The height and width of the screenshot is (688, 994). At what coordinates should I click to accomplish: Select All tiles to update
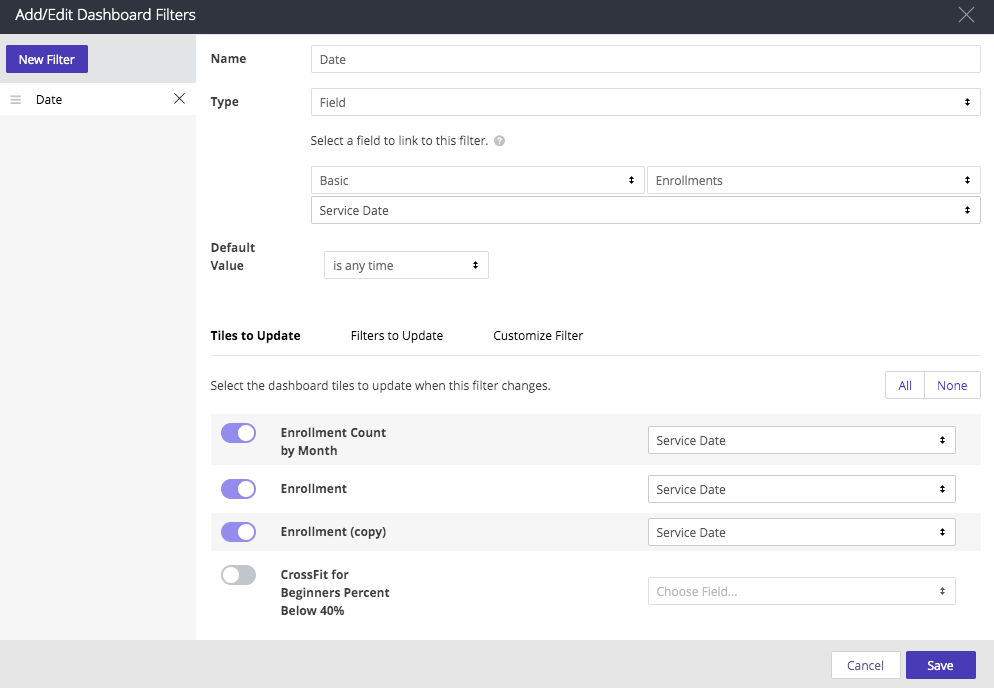click(905, 385)
